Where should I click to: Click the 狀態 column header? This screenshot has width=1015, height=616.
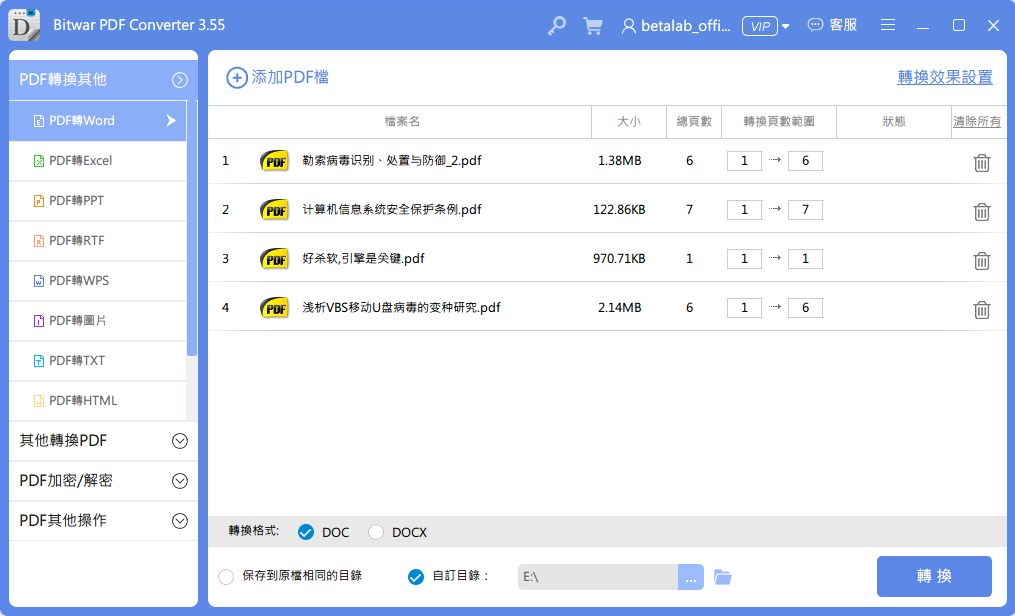894,122
